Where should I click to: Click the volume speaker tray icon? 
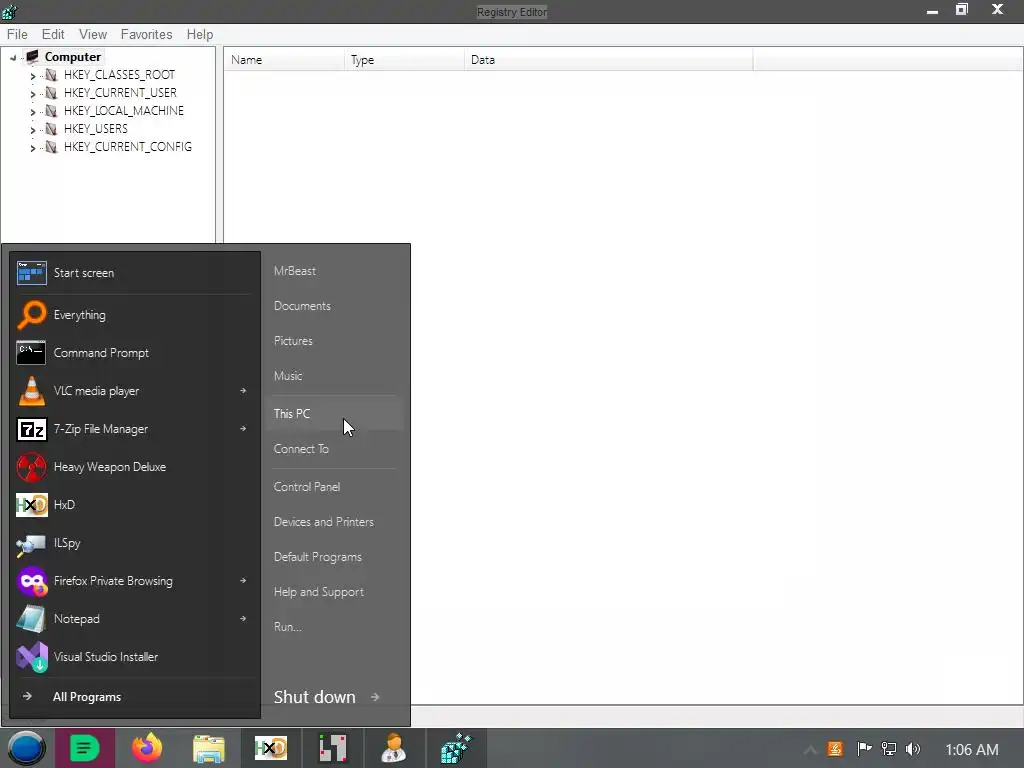pyautogui.click(x=913, y=749)
